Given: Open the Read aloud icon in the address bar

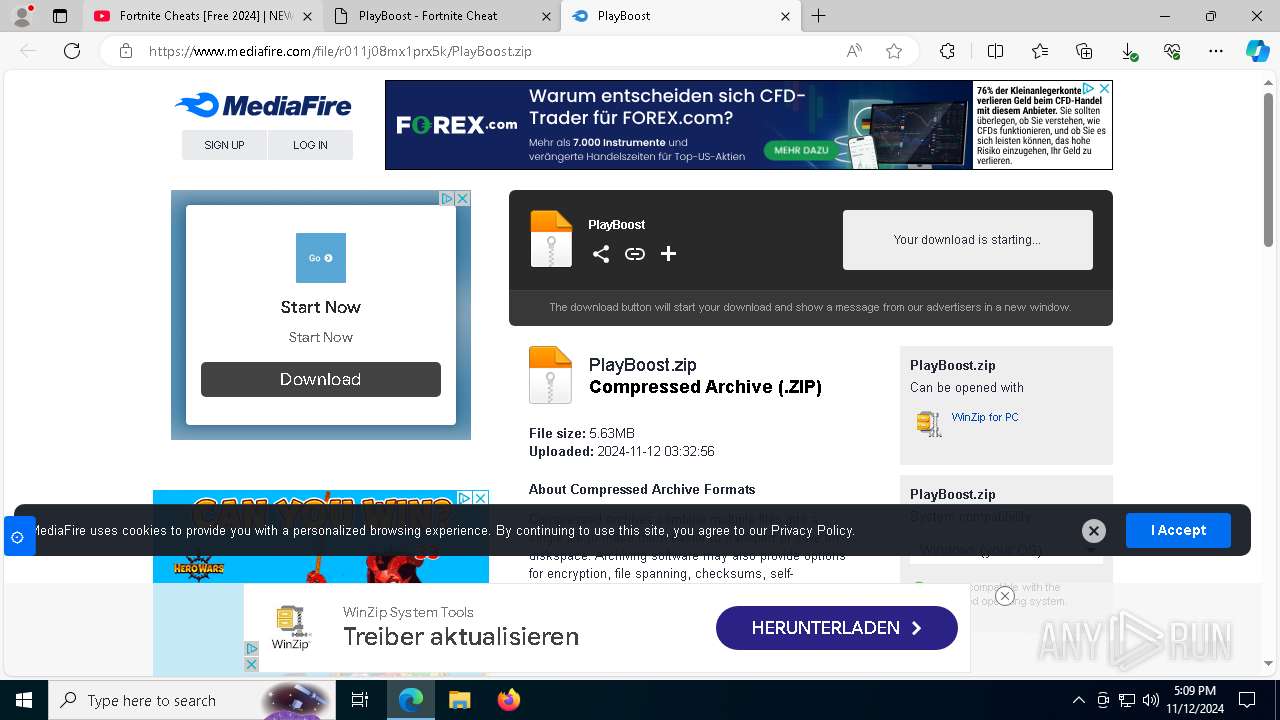Looking at the screenshot, I should pyautogui.click(x=854, y=51).
